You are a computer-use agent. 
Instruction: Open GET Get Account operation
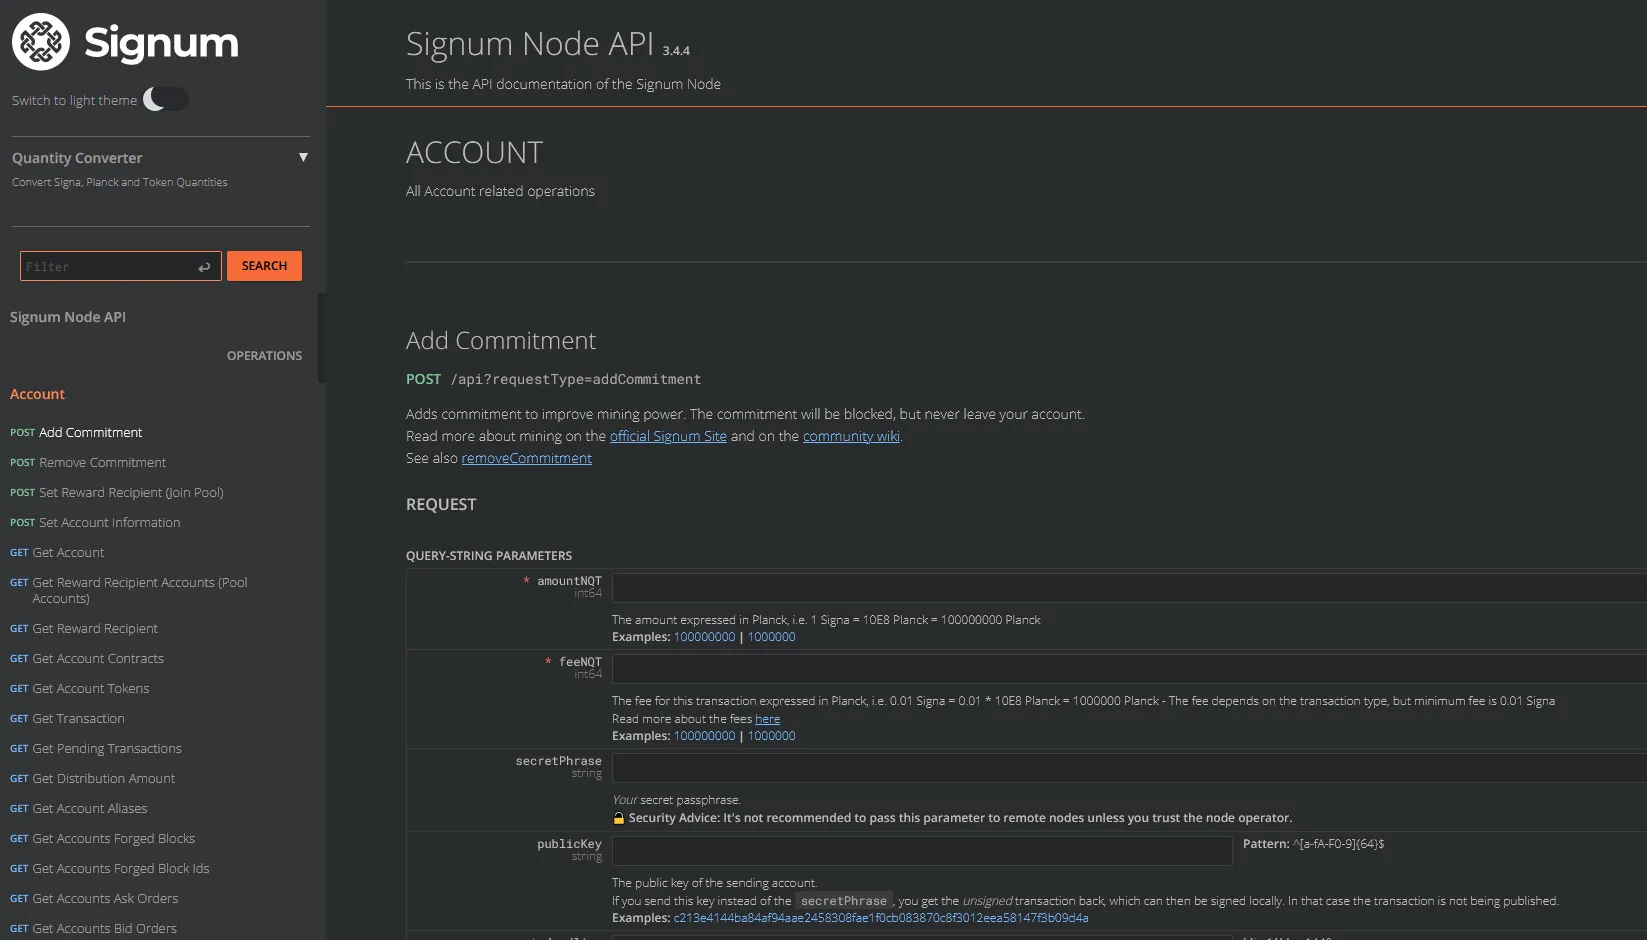click(57, 552)
